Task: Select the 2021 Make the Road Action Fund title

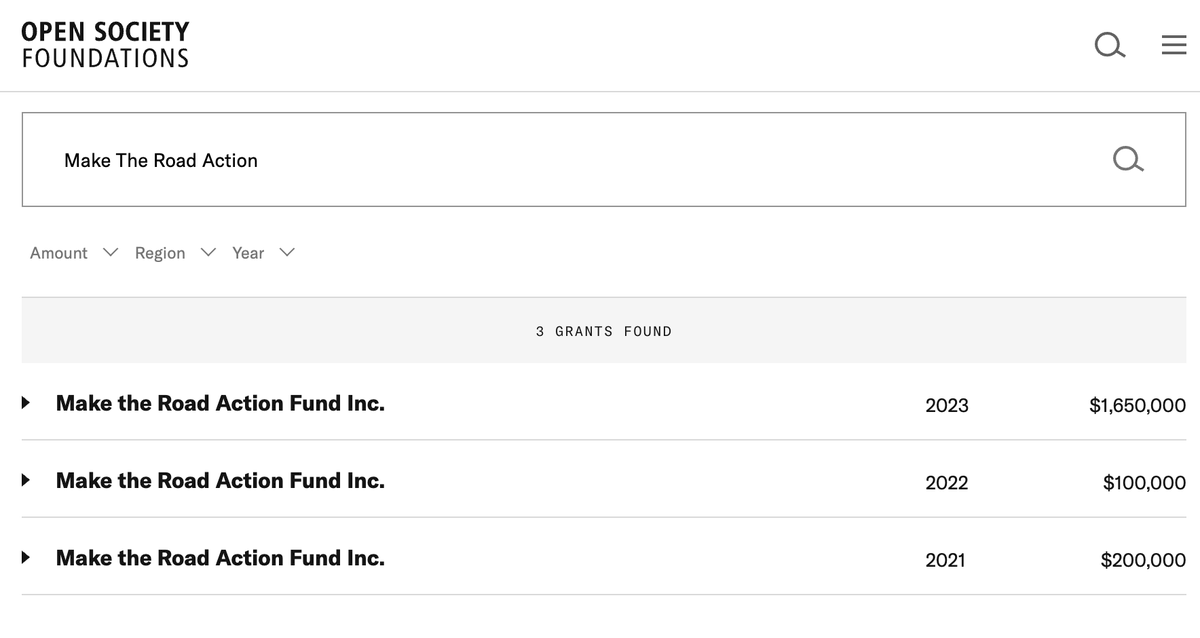Action: coord(220,557)
